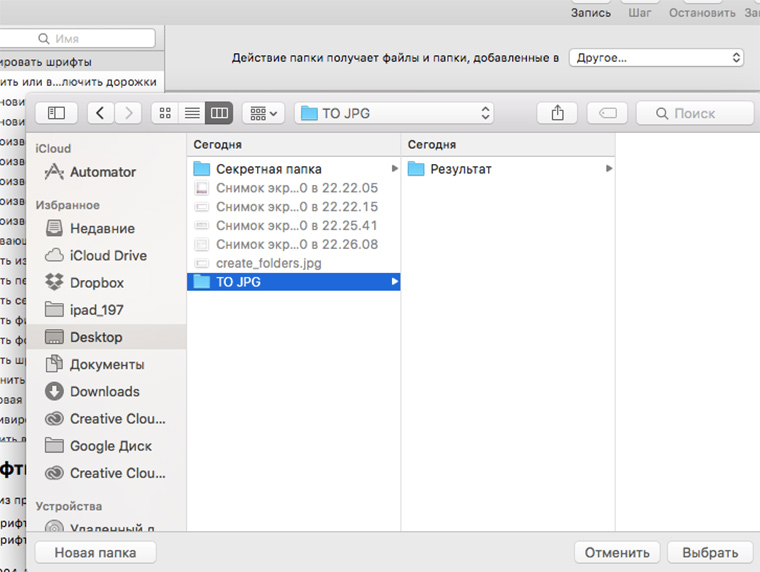Click Остановить in Automator toolbar
Screen dimensions: 760x572
point(702,13)
